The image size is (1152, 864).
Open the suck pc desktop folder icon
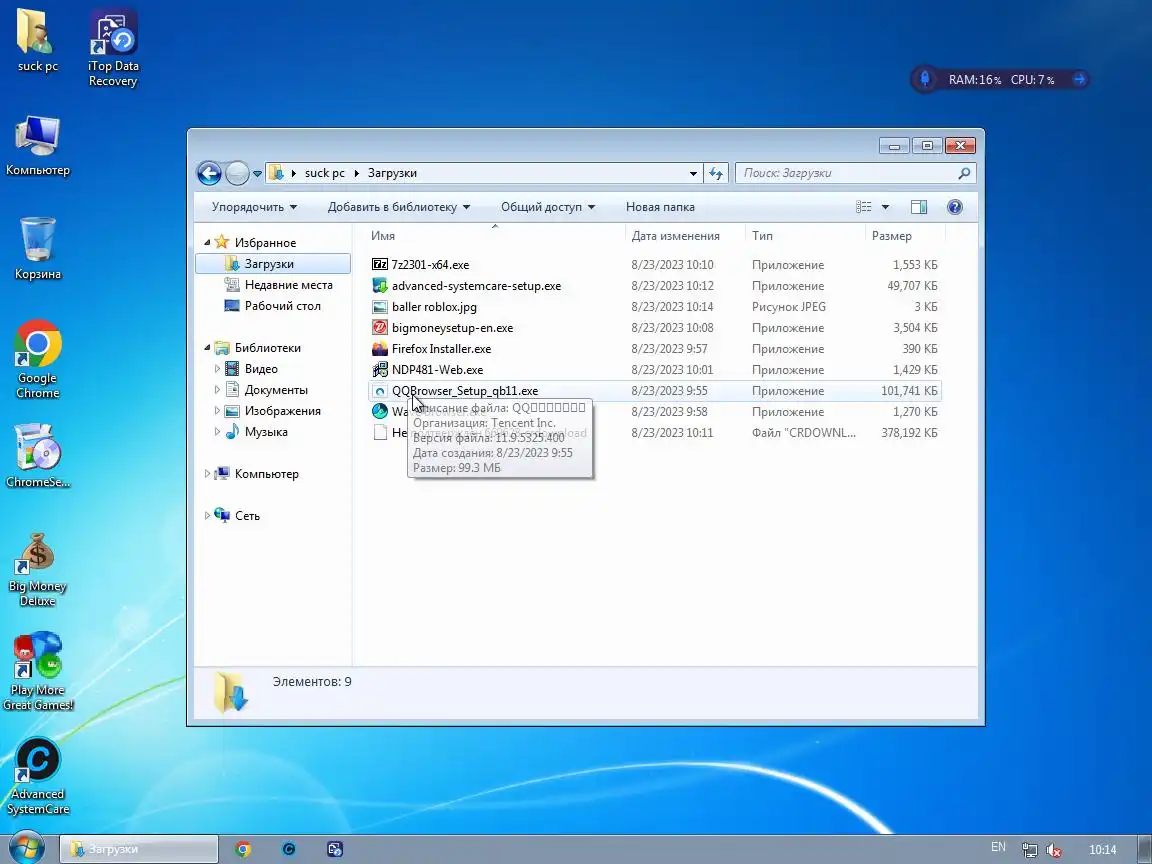[37, 40]
